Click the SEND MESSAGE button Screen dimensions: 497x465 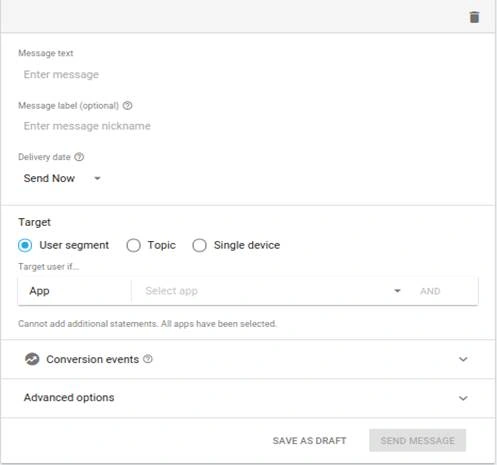pyautogui.click(x=417, y=440)
